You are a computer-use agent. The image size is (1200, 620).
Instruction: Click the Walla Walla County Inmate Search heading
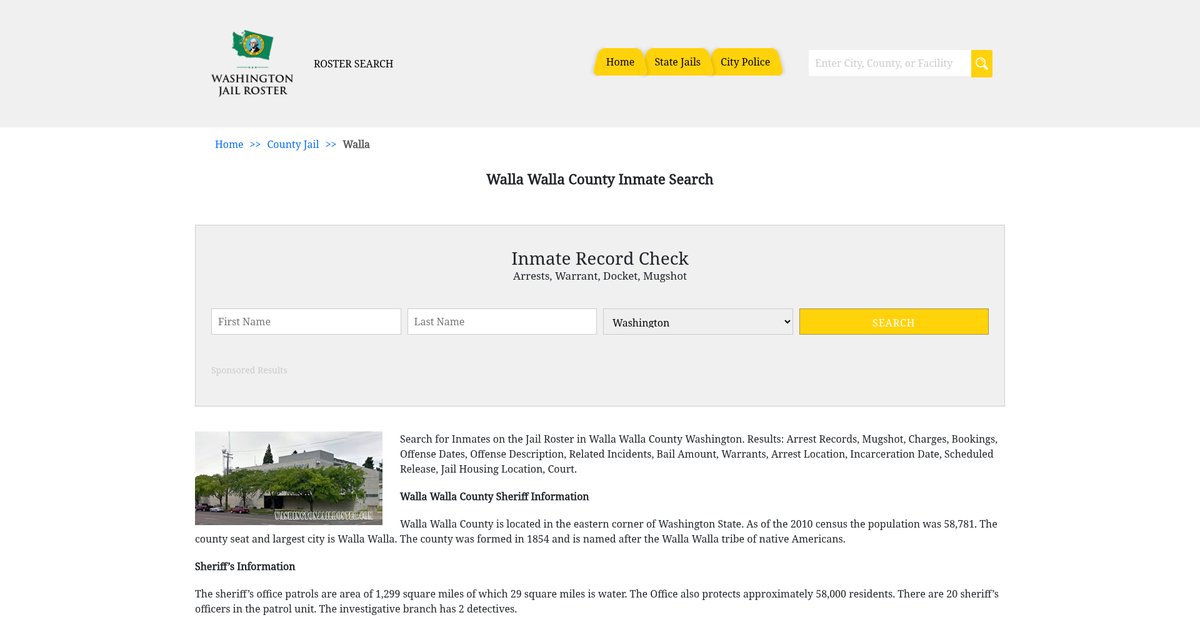tap(600, 180)
